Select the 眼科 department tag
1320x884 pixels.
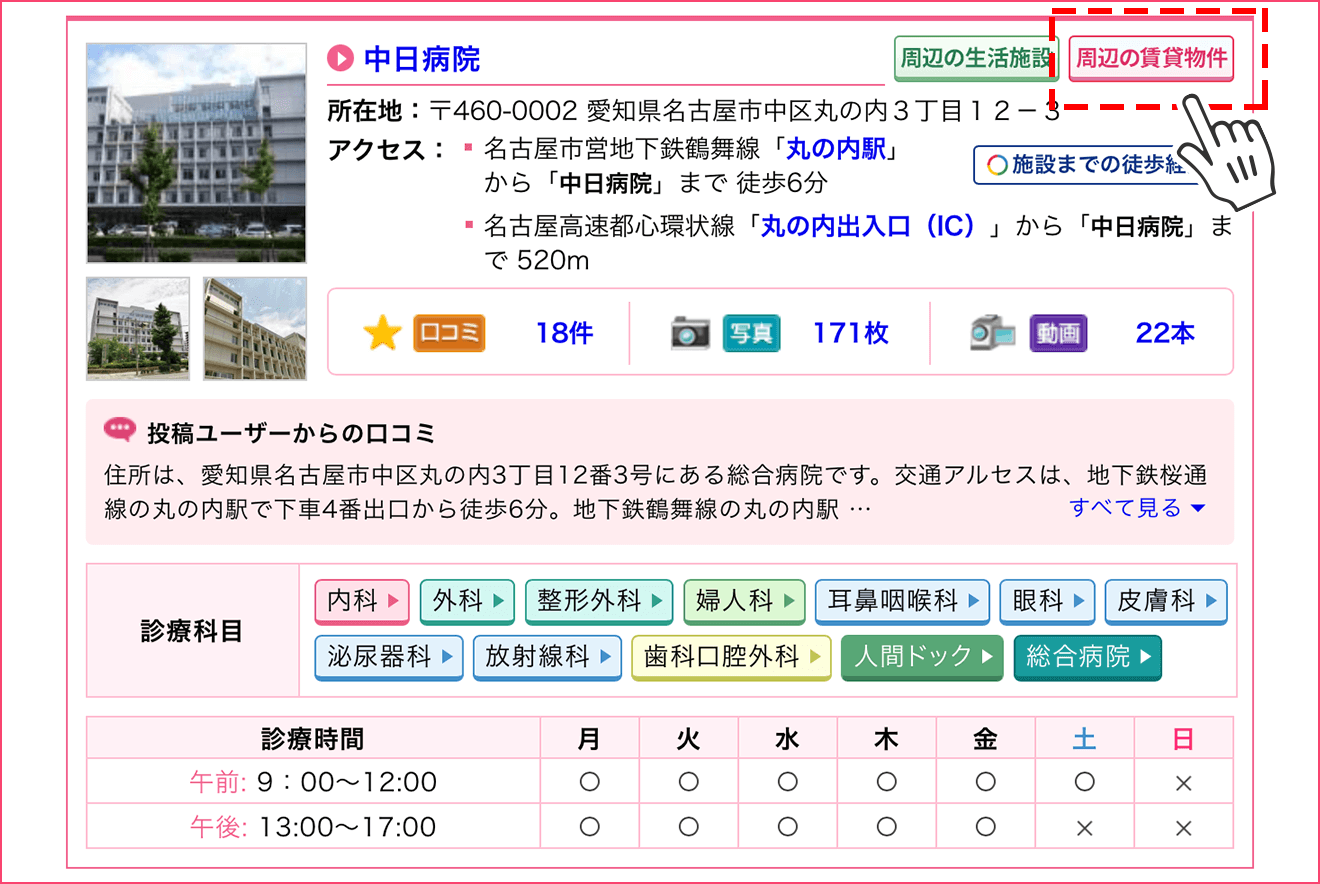[1047, 602]
